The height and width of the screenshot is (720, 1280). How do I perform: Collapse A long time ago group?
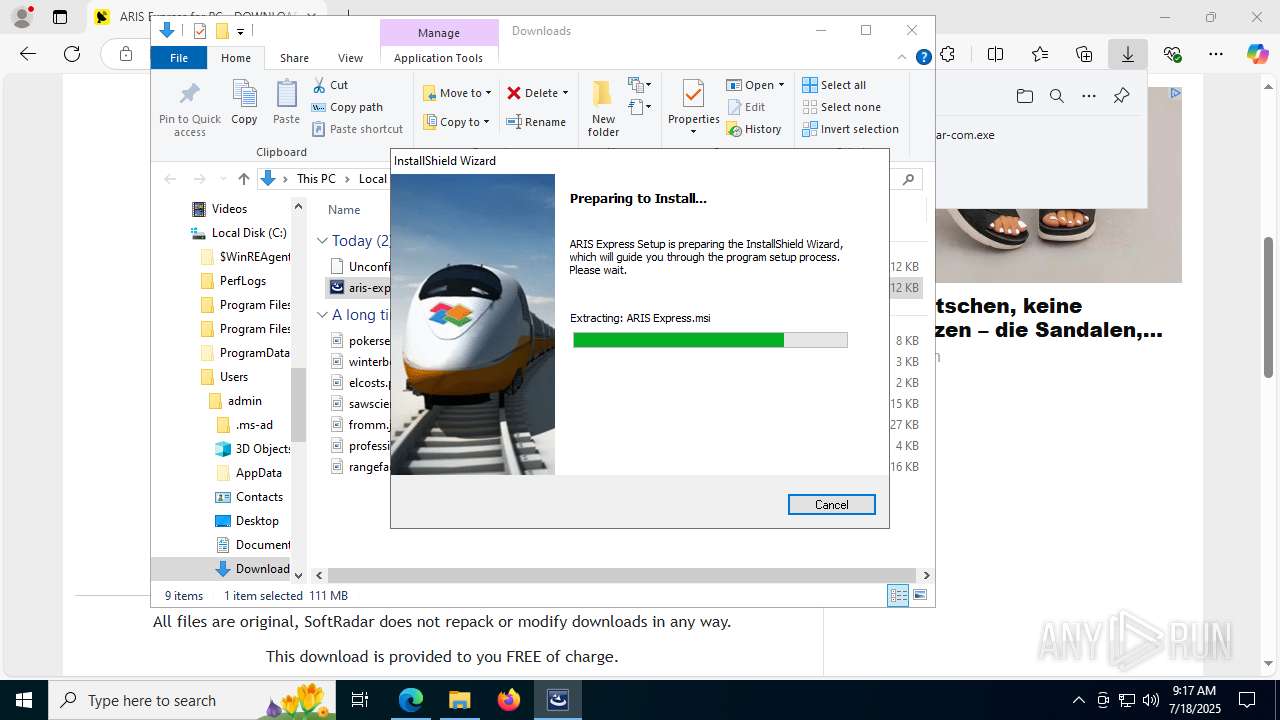click(322, 315)
